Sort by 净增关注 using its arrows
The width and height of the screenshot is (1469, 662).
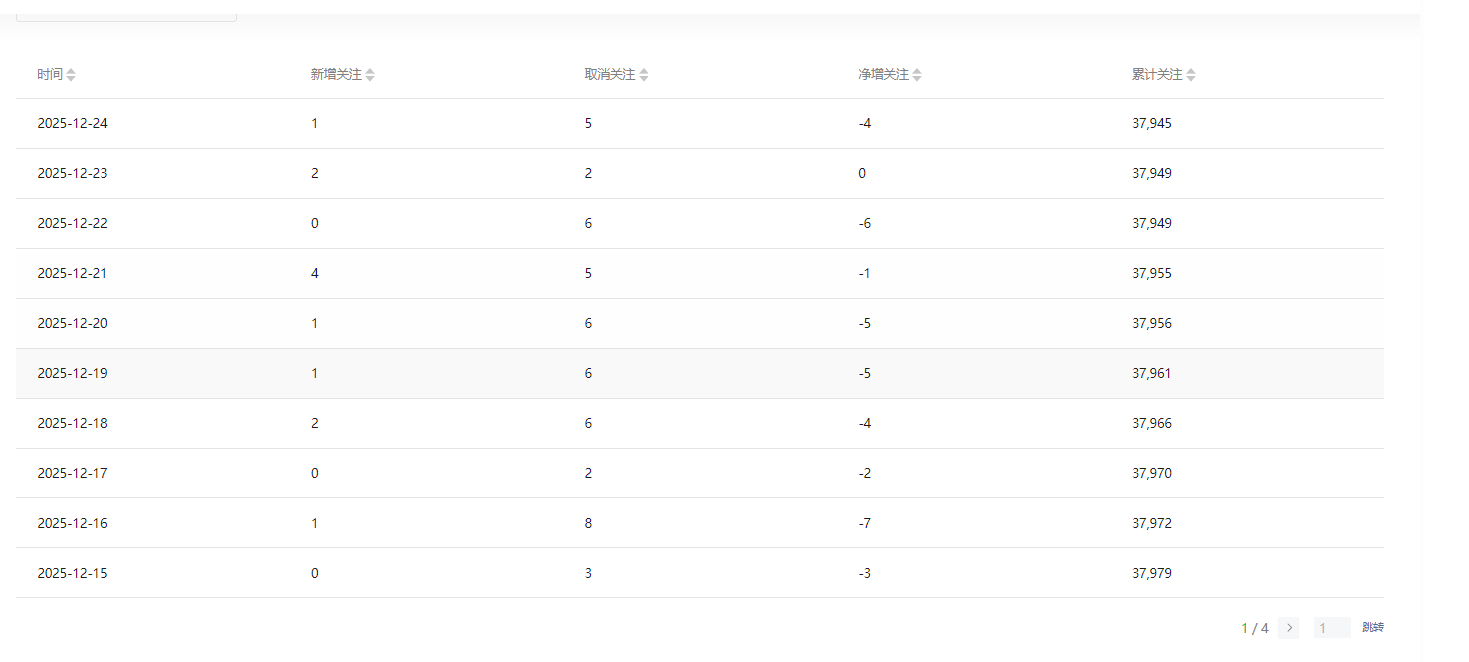point(917,75)
